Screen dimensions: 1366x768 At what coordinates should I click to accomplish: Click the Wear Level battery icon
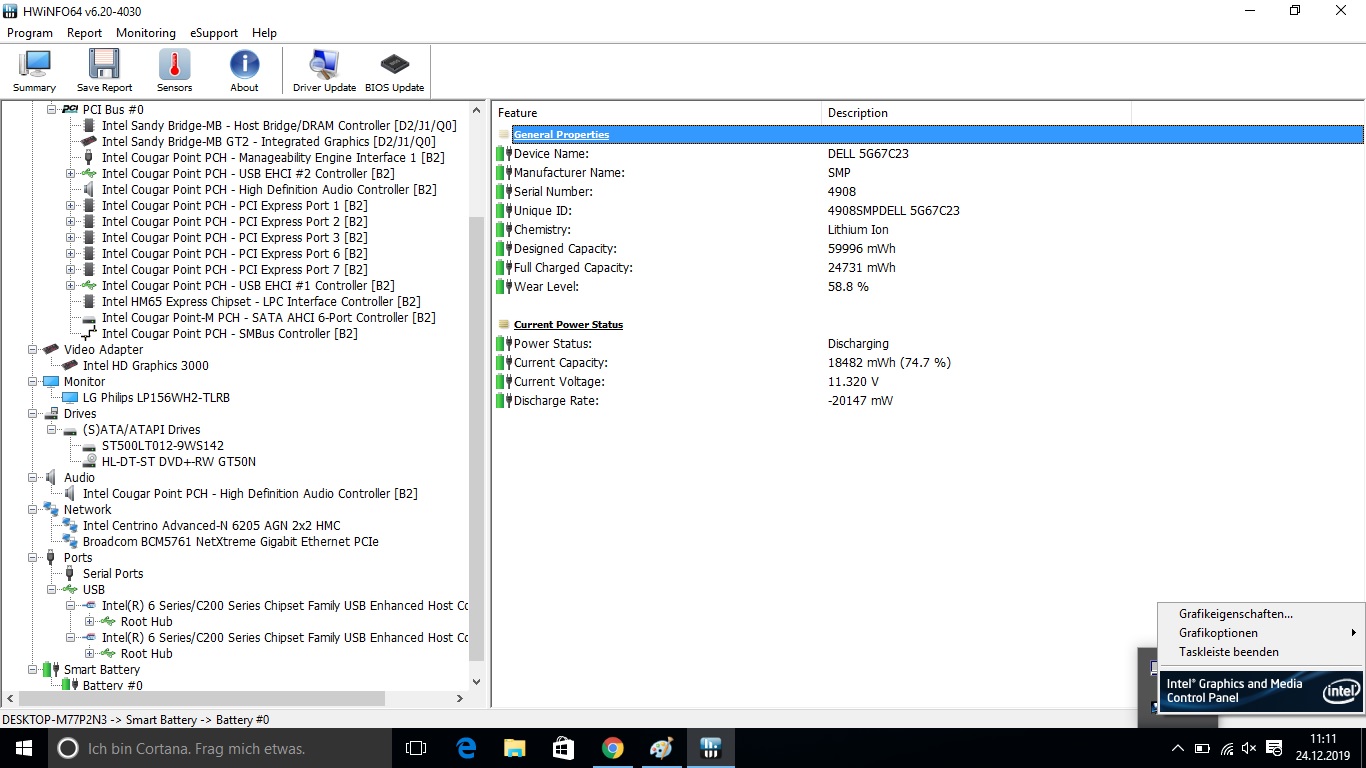point(504,287)
